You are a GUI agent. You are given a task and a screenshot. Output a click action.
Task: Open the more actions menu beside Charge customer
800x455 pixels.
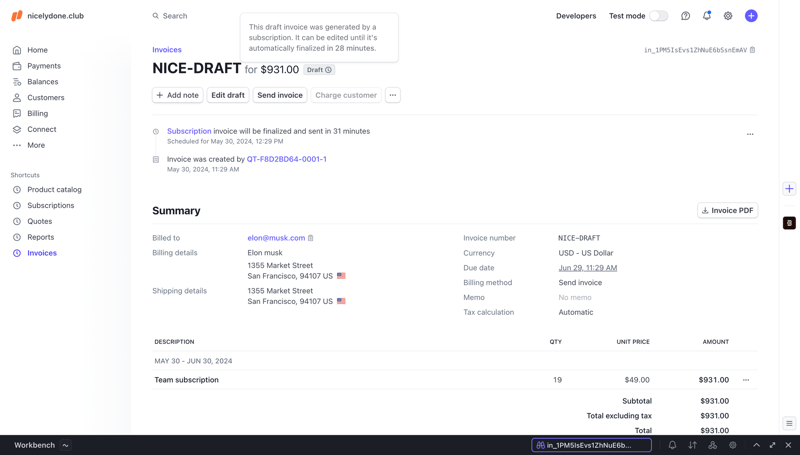tap(393, 95)
